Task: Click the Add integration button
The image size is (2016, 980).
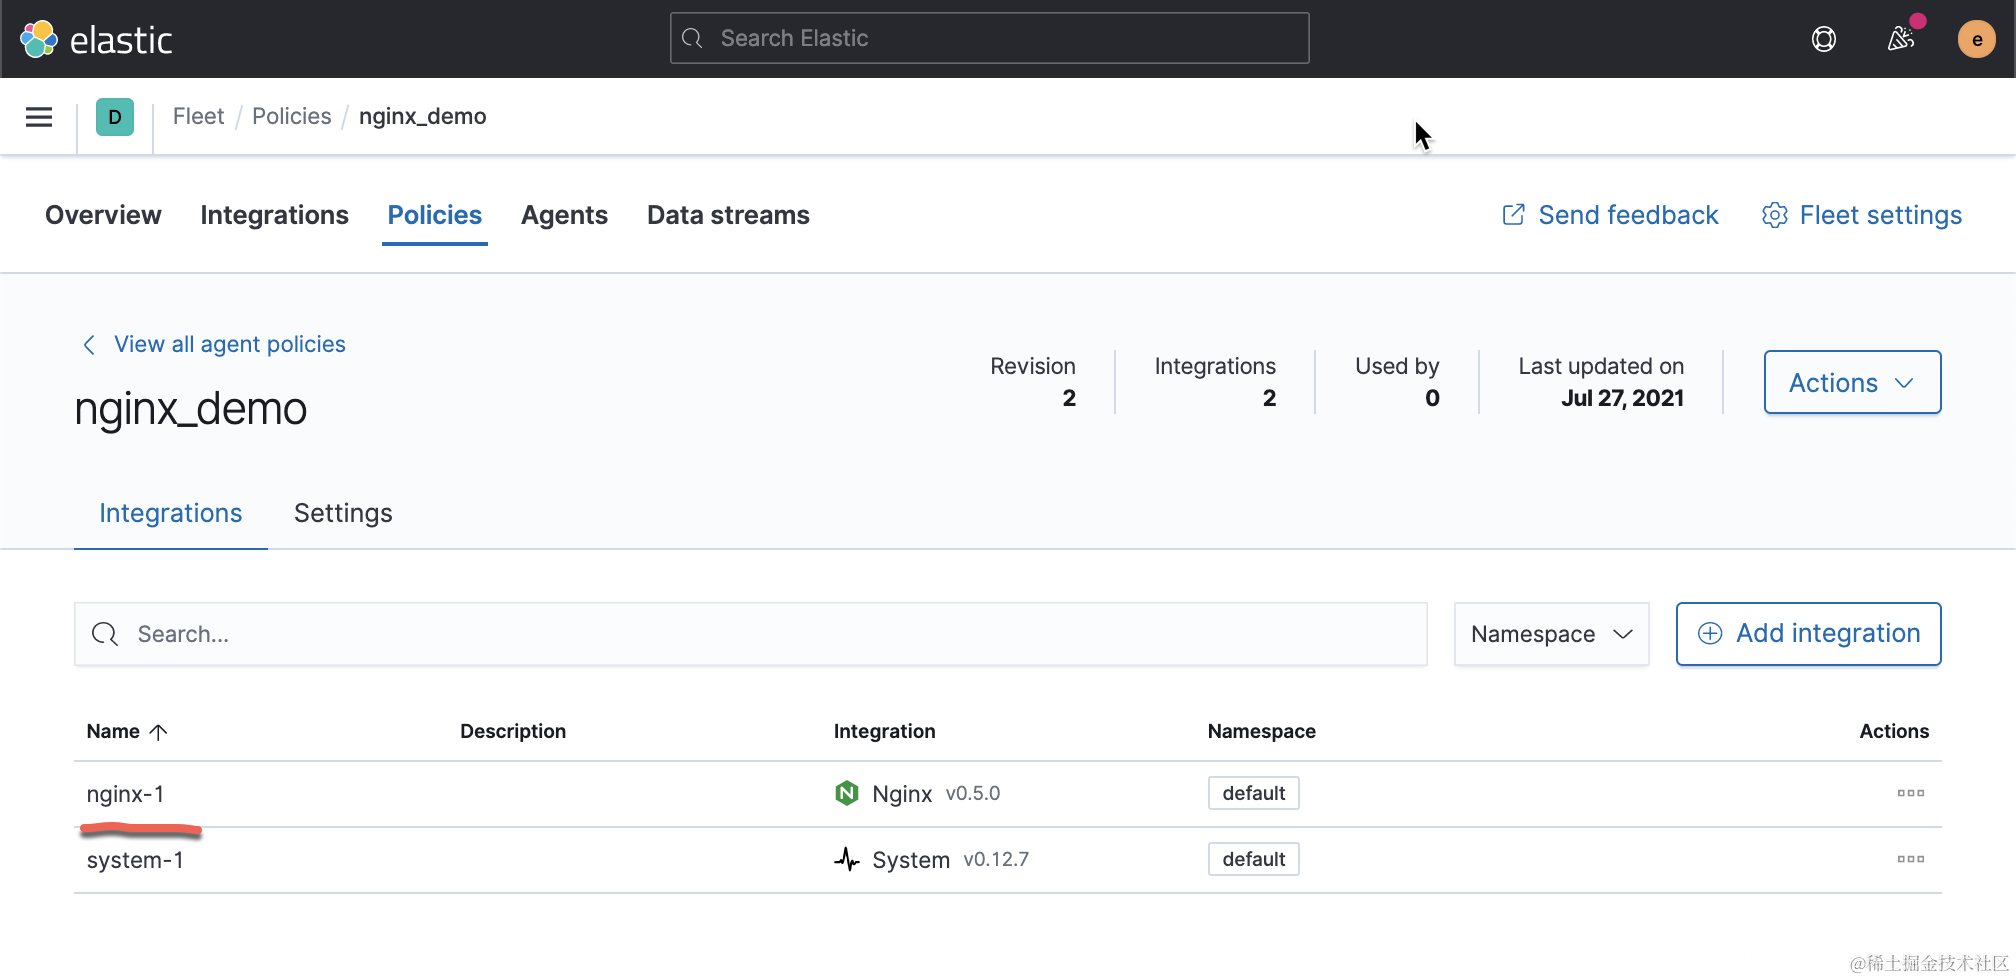Action: [1808, 634]
